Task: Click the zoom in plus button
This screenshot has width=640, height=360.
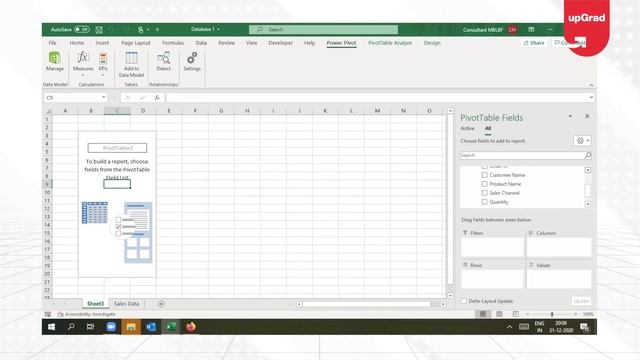Action: 576,314
